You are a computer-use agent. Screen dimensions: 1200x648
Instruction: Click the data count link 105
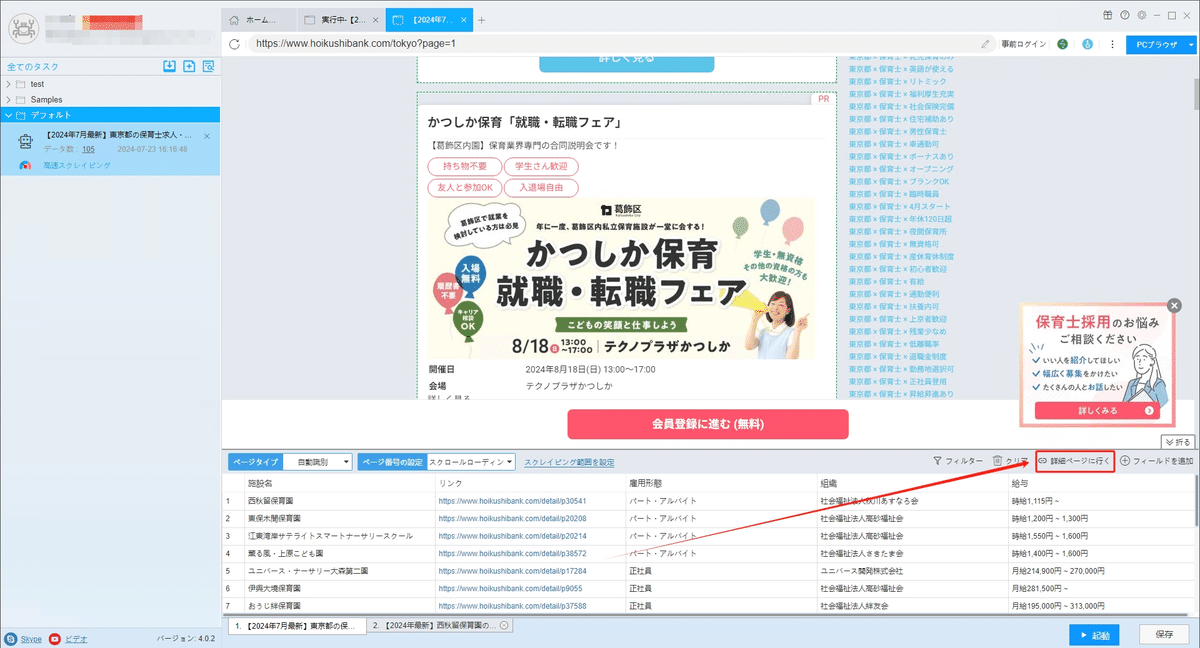88,149
